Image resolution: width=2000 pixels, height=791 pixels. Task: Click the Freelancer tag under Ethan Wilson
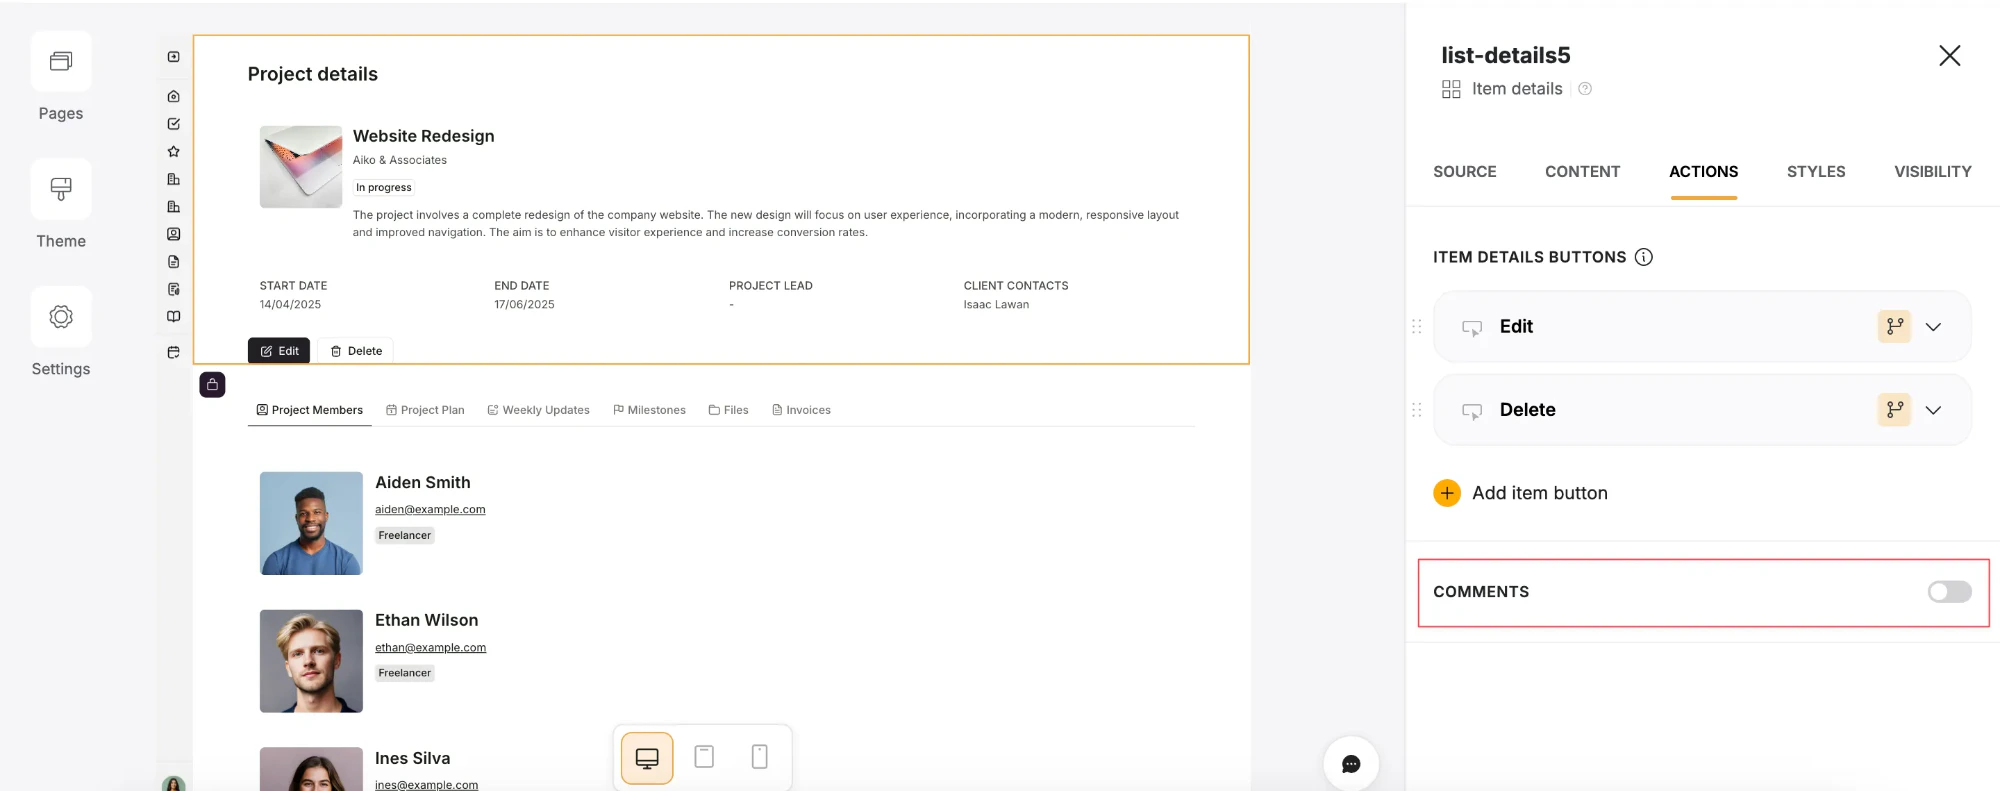(405, 674)
